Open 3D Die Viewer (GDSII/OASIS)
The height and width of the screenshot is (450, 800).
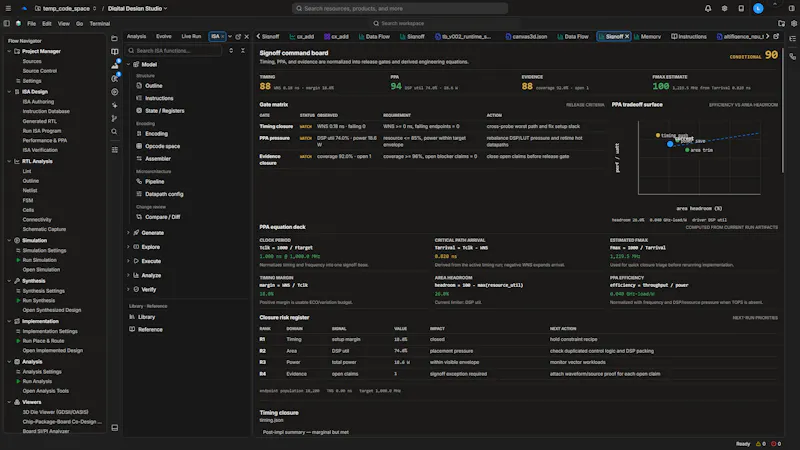(55, 412)
